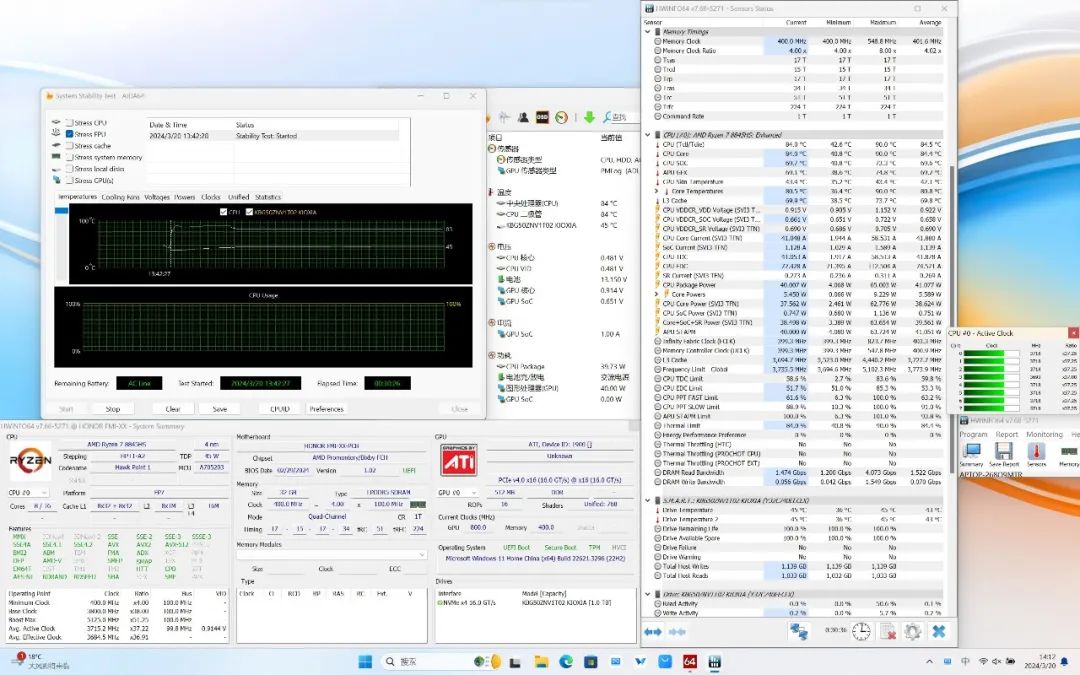The image size is (1080, 675).
Task: Open HWiNFO Report menu
Action: [1006, 435]
